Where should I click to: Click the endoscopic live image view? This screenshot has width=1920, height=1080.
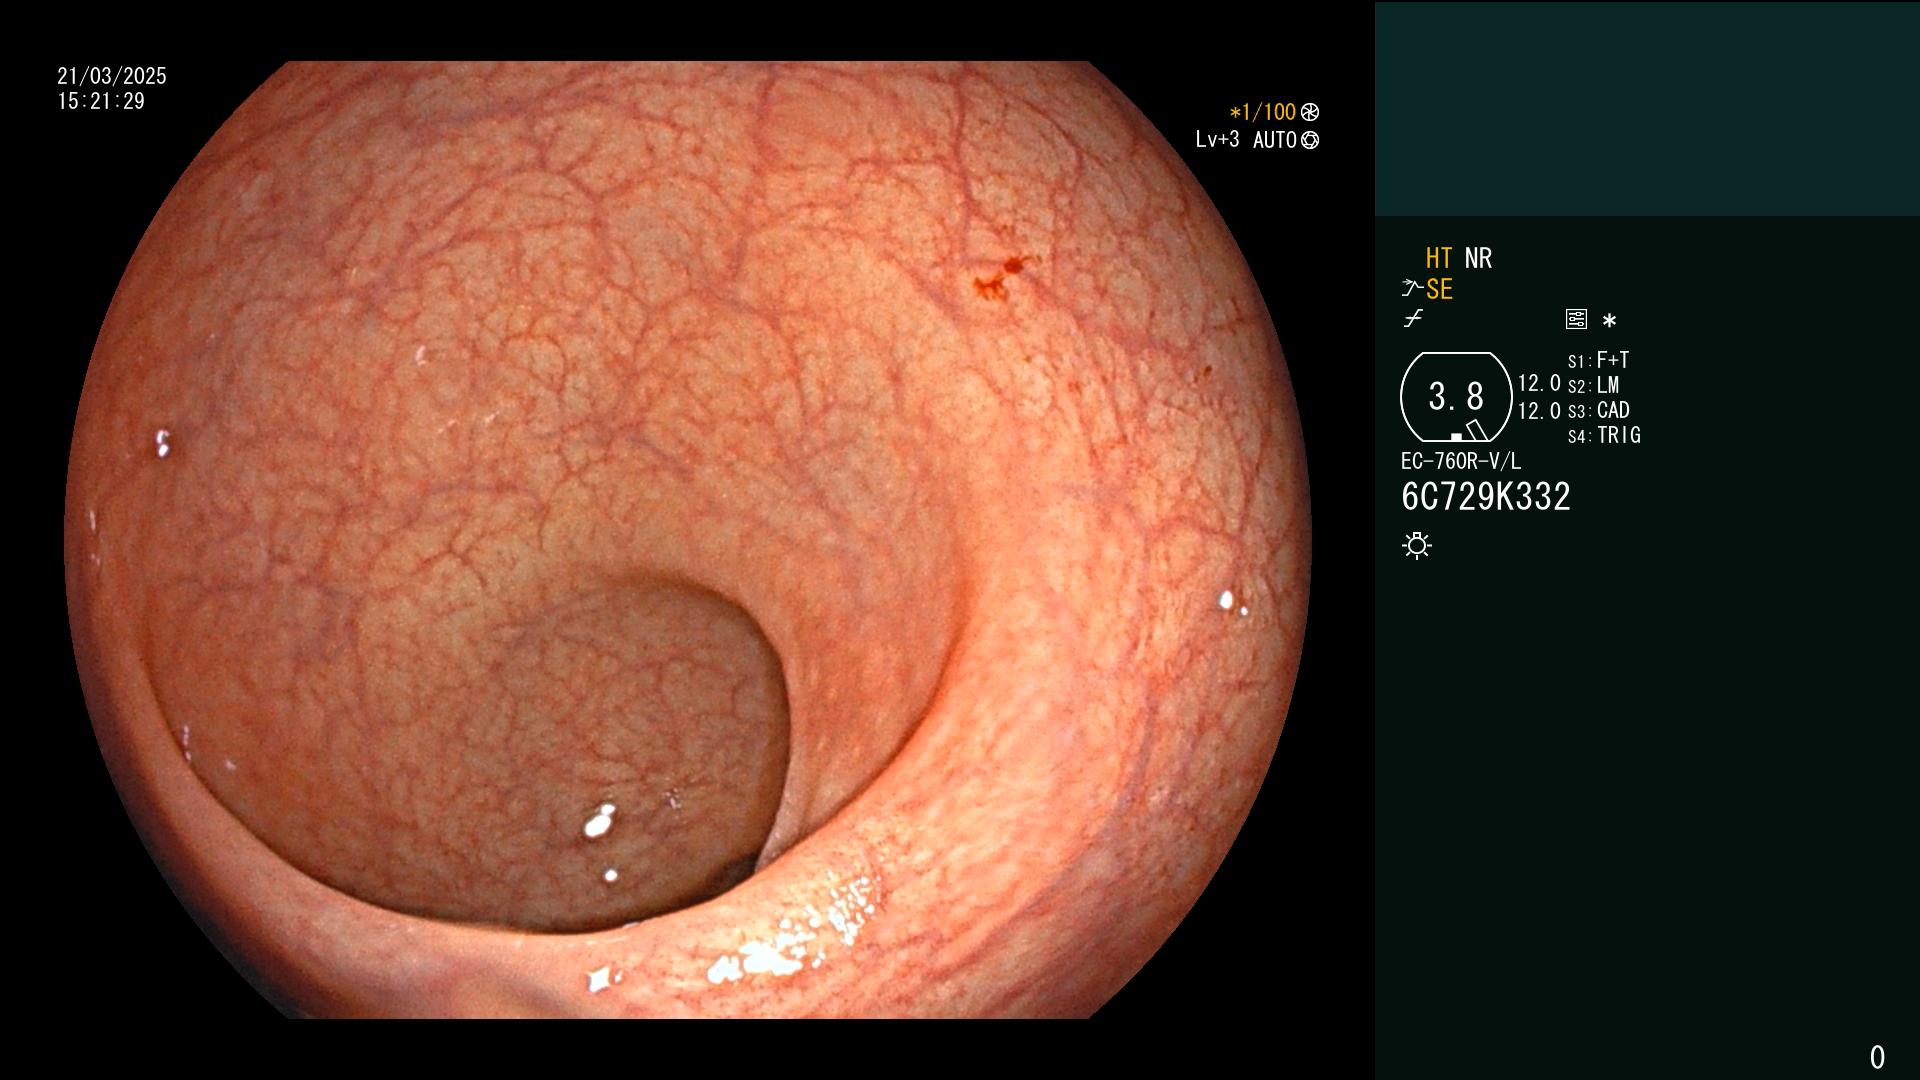point(688,540)
